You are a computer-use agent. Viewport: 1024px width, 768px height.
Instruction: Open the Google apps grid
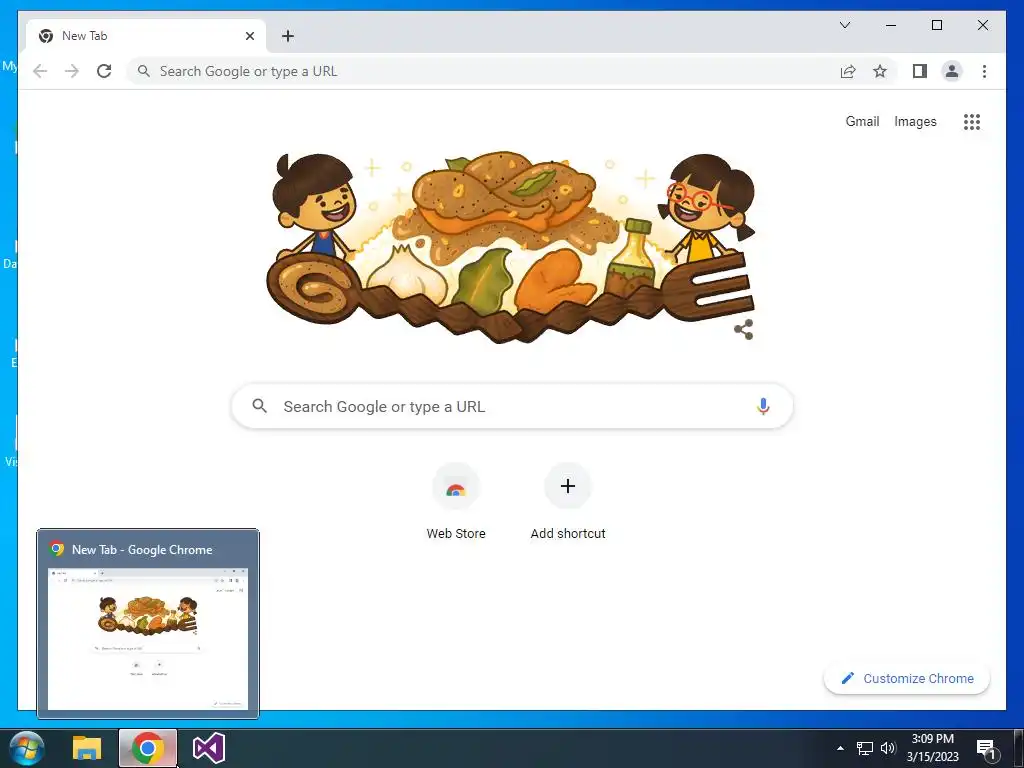(972, 121)
